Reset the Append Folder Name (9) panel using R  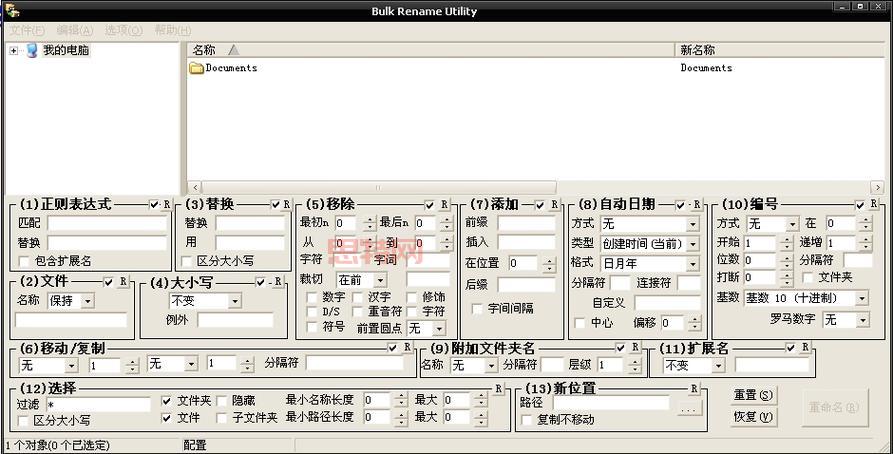tap(635, 347)
